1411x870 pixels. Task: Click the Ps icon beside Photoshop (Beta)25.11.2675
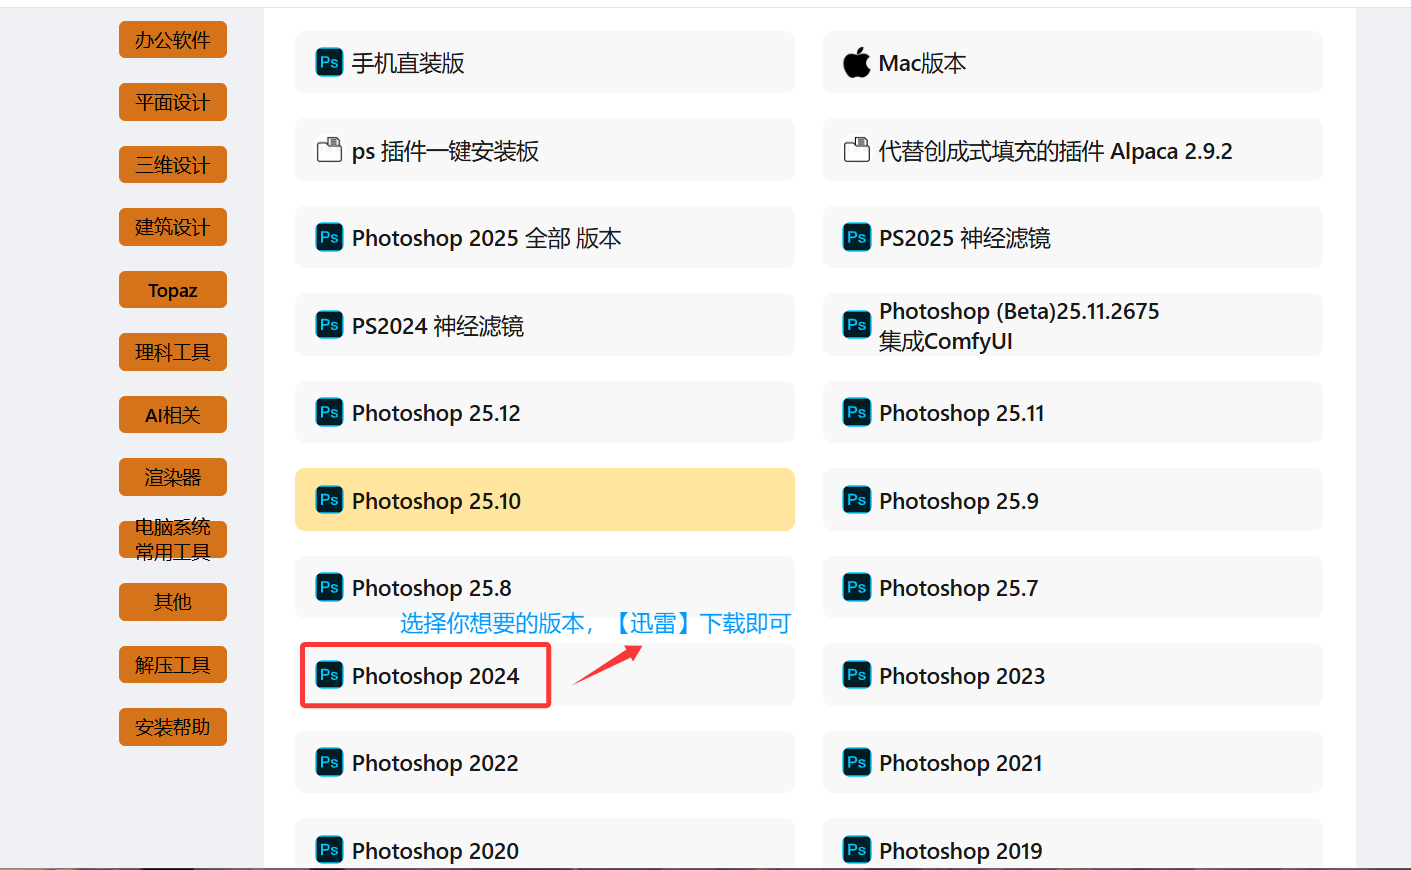(x=856, y=325)
